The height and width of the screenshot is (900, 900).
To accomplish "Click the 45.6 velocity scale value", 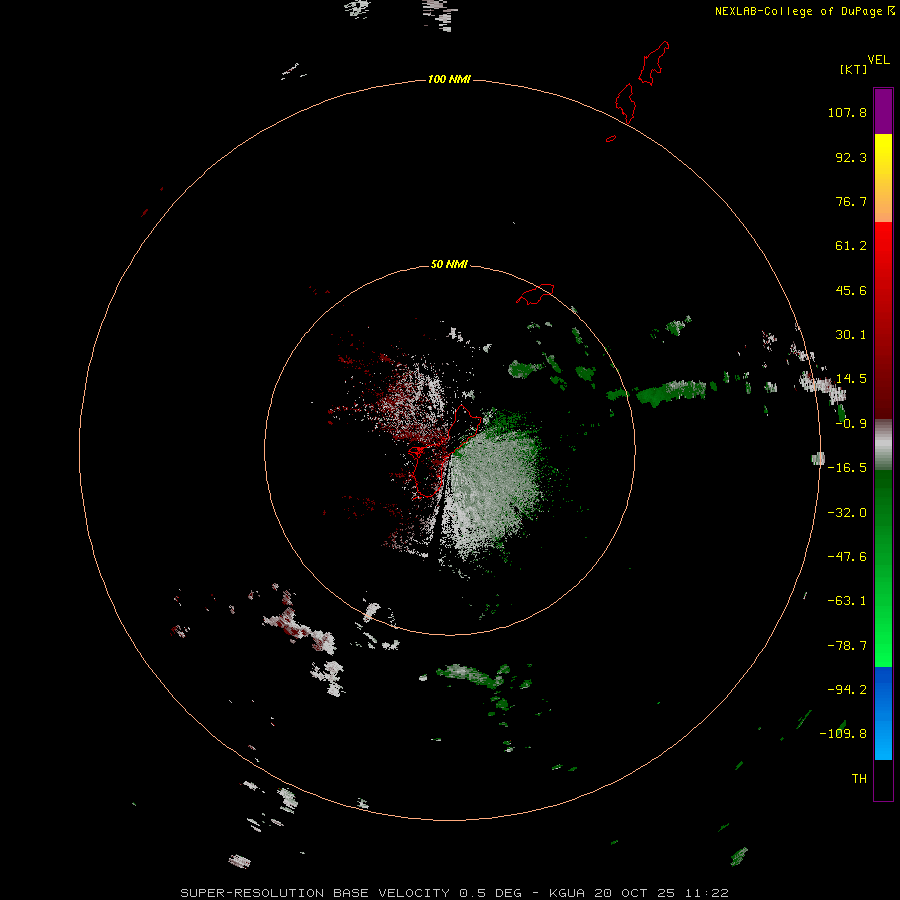I will point(851,290).
